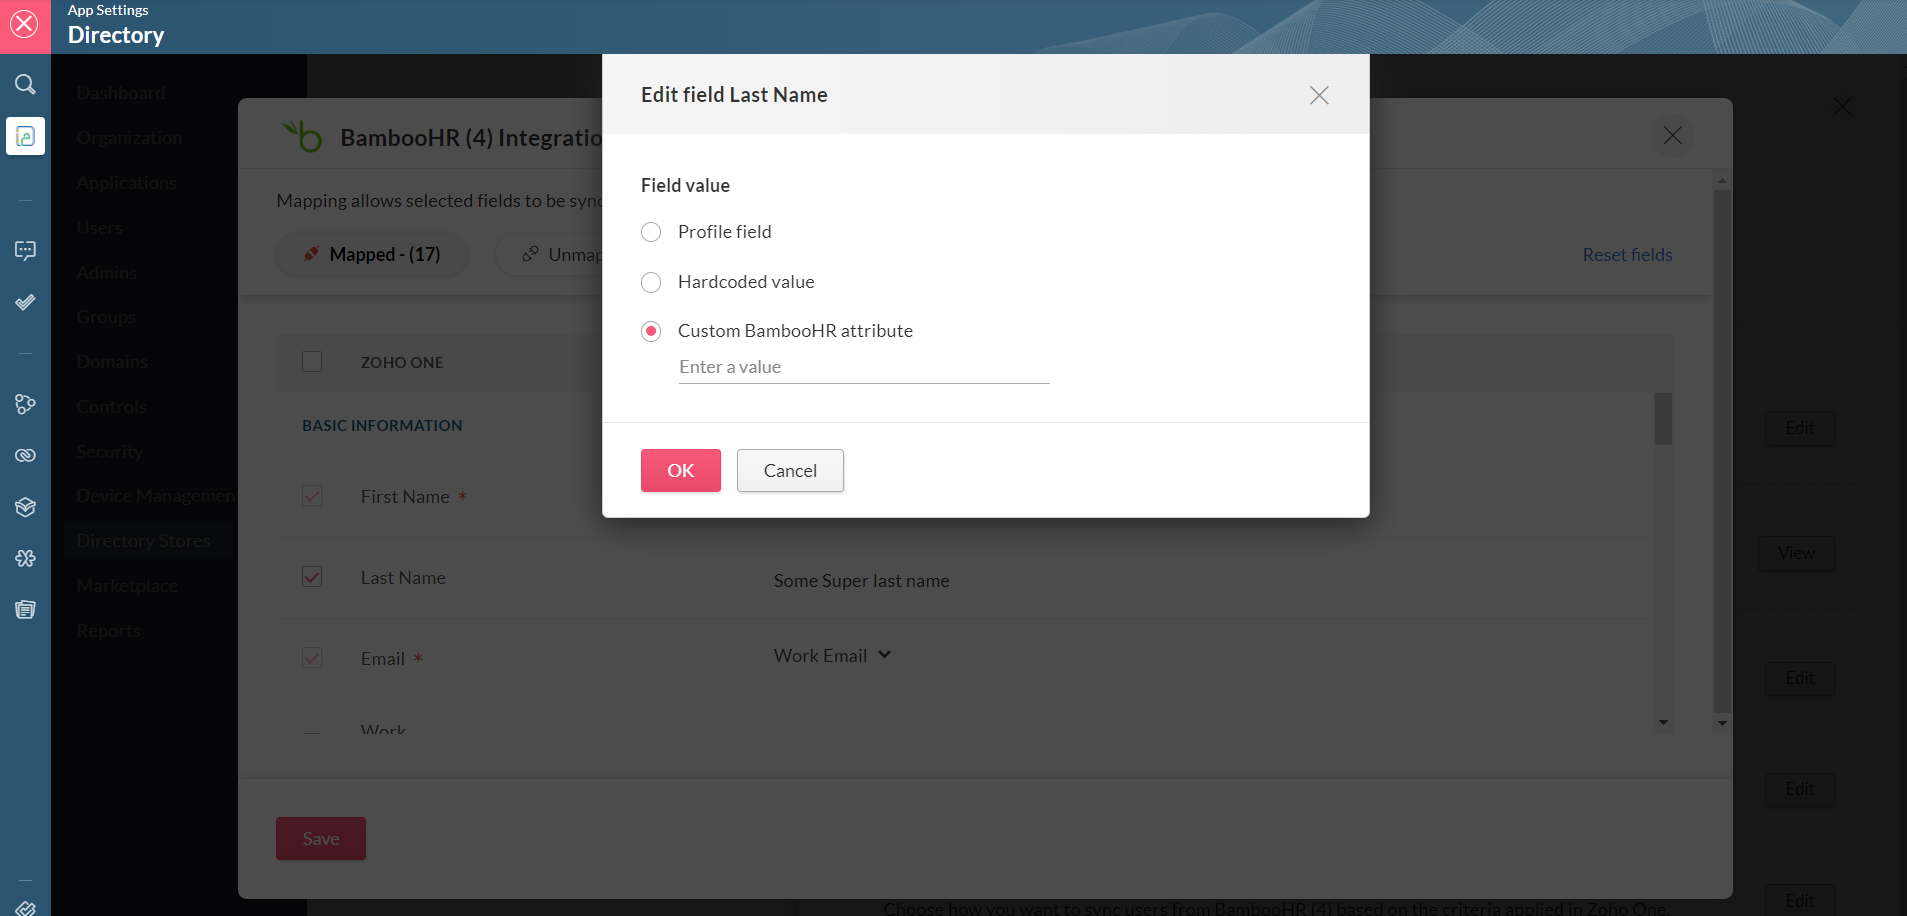Screen dimensions: 1907x916
Task: Open Controls in the side menu
Action: tap(111, 407)
